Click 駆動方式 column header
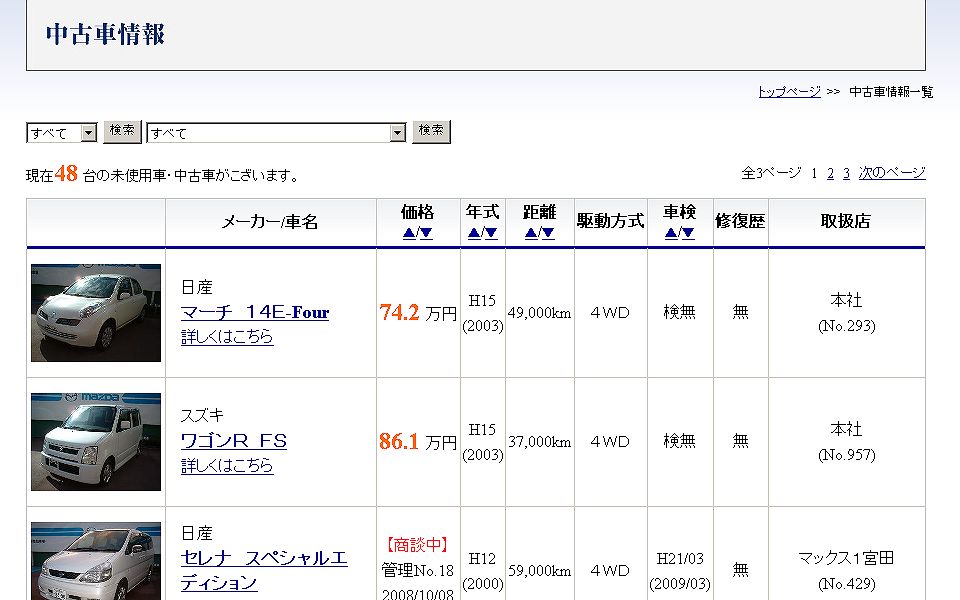The width and height of the screenshot is (960, 600). point(610,222)
